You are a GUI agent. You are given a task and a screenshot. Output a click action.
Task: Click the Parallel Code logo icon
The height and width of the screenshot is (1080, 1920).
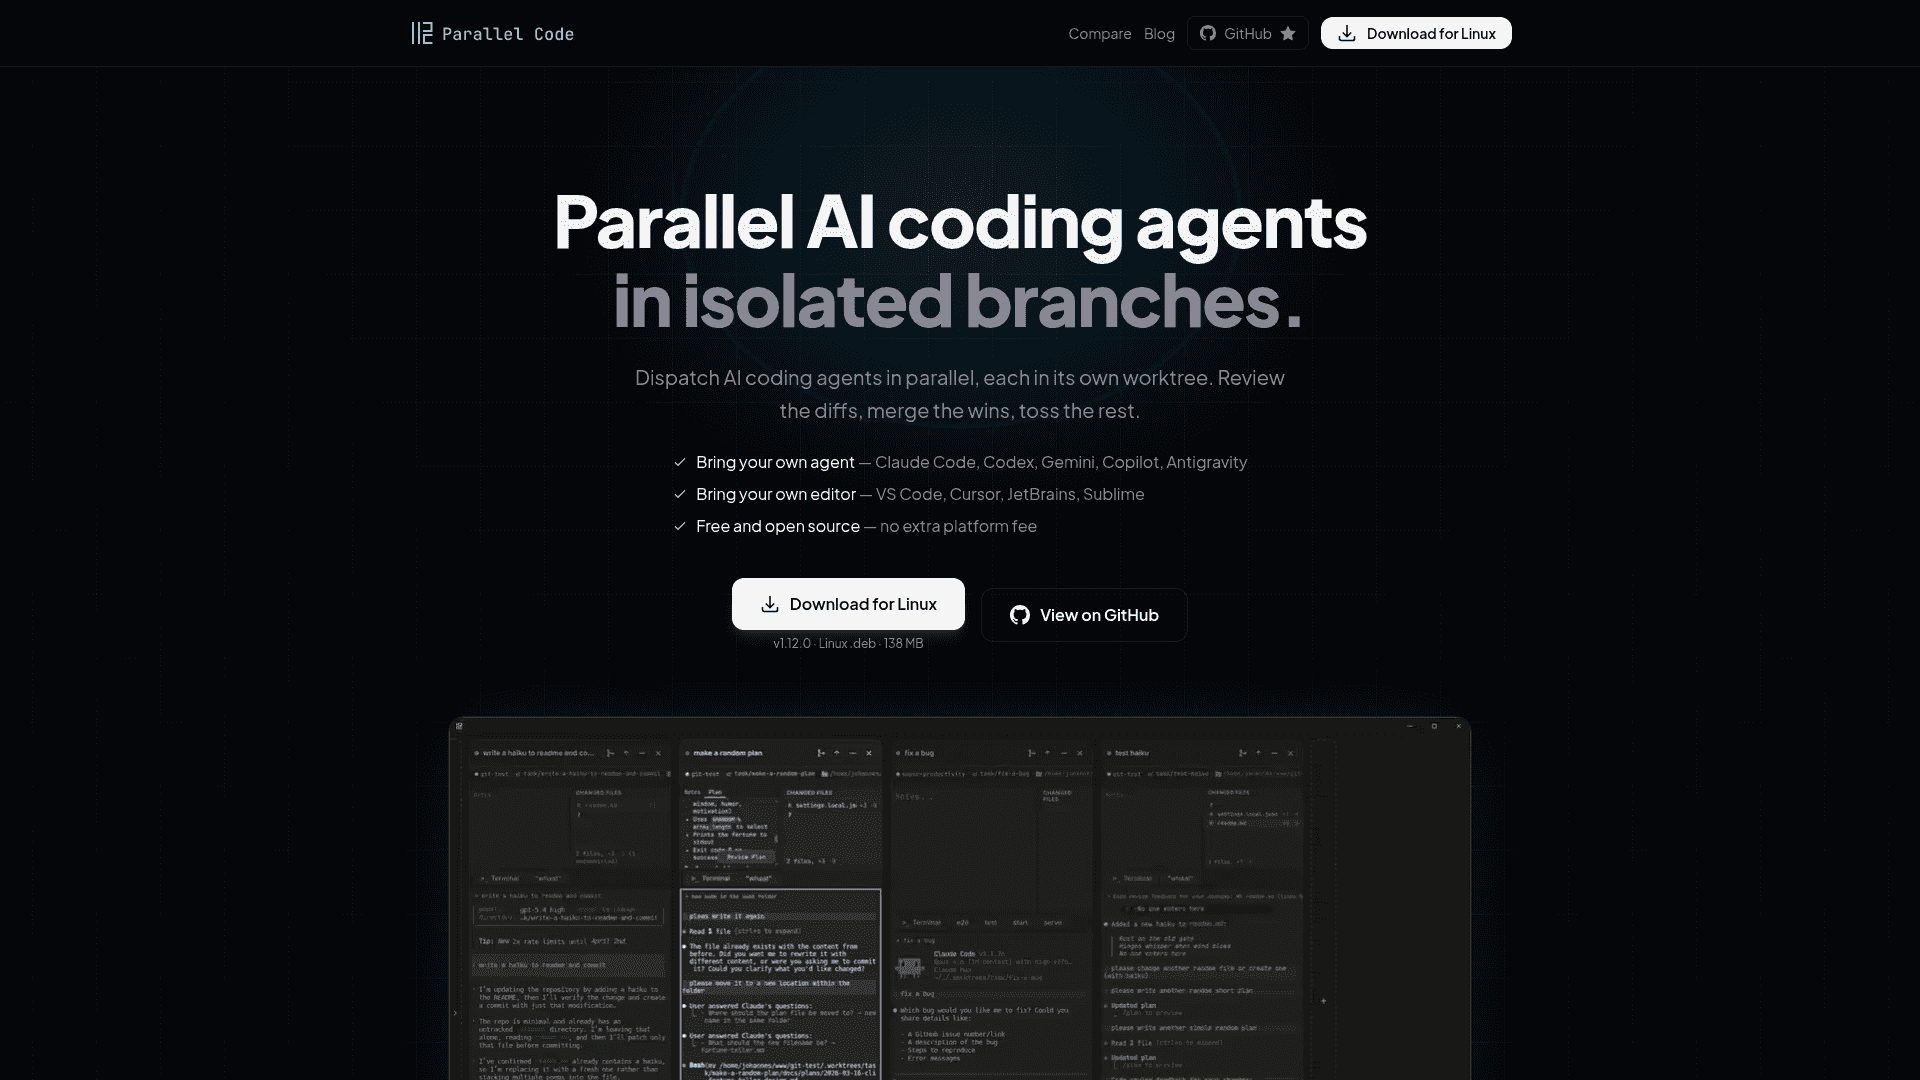422,33
